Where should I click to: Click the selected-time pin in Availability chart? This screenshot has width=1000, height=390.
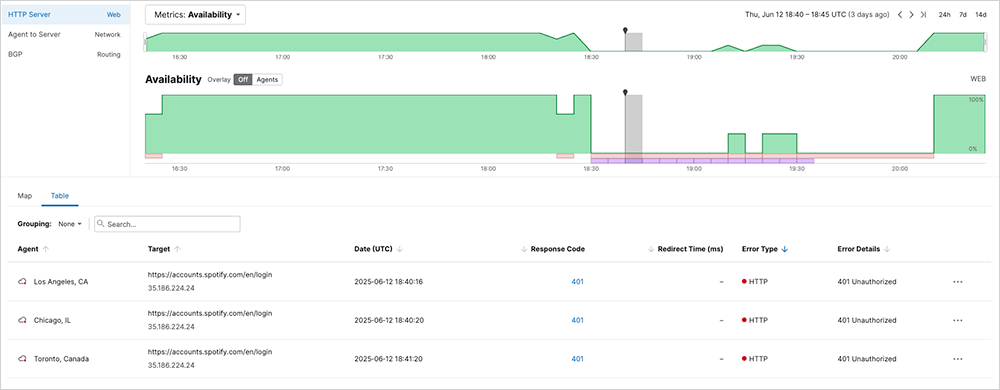(626, 92)
